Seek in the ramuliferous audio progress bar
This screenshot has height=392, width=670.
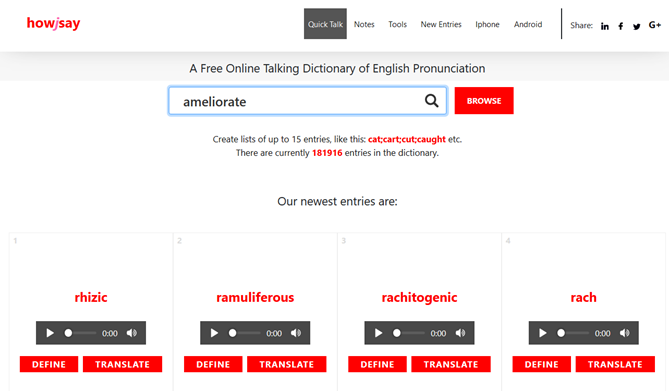(245, 333)
